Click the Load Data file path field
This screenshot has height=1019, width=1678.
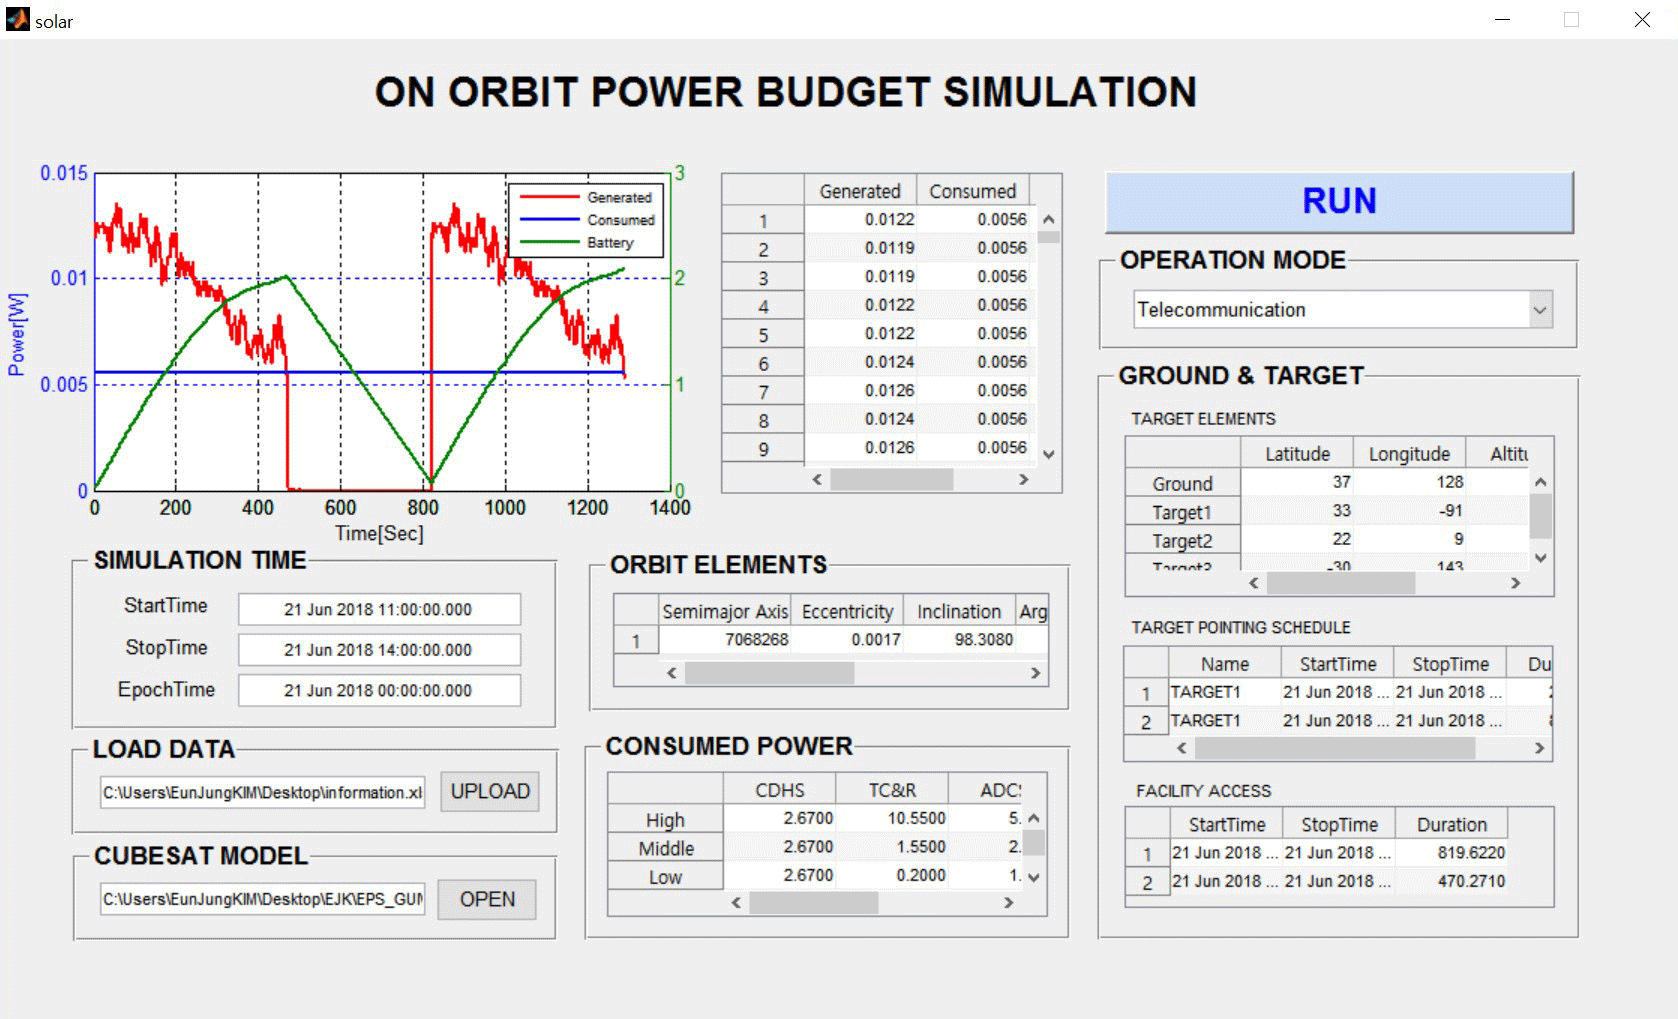(x=262, y=792)
